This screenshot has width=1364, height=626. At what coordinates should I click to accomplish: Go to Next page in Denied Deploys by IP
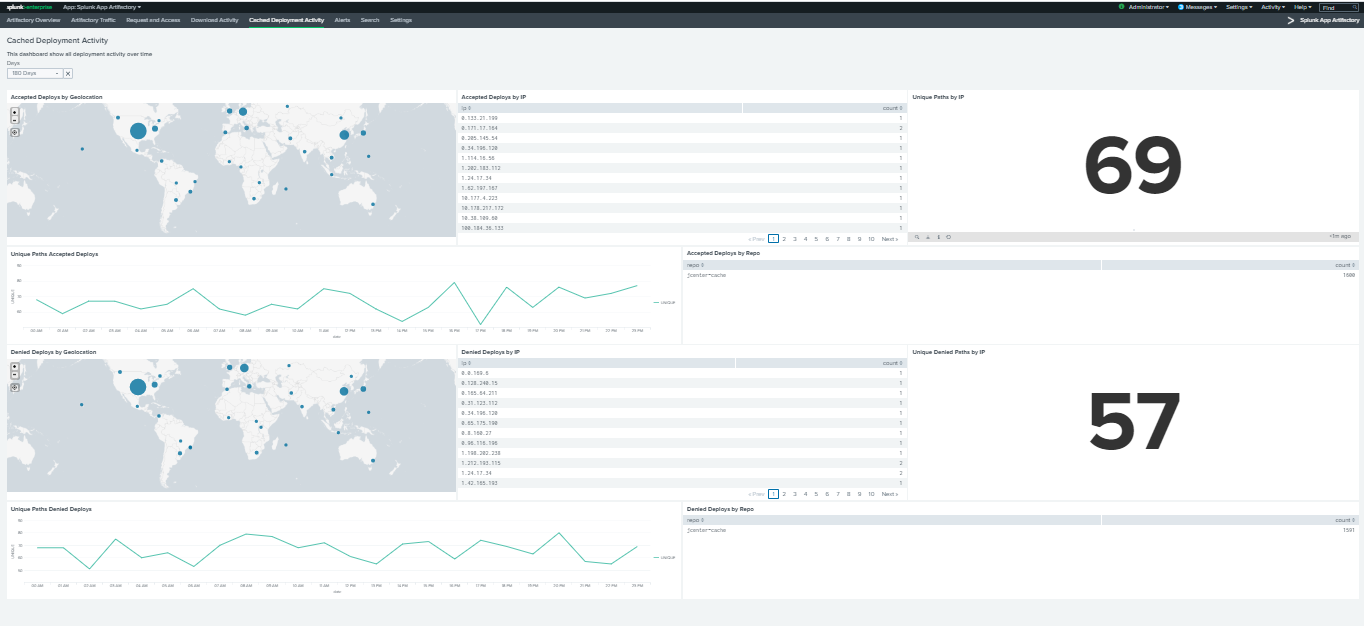tap(889, 493)
